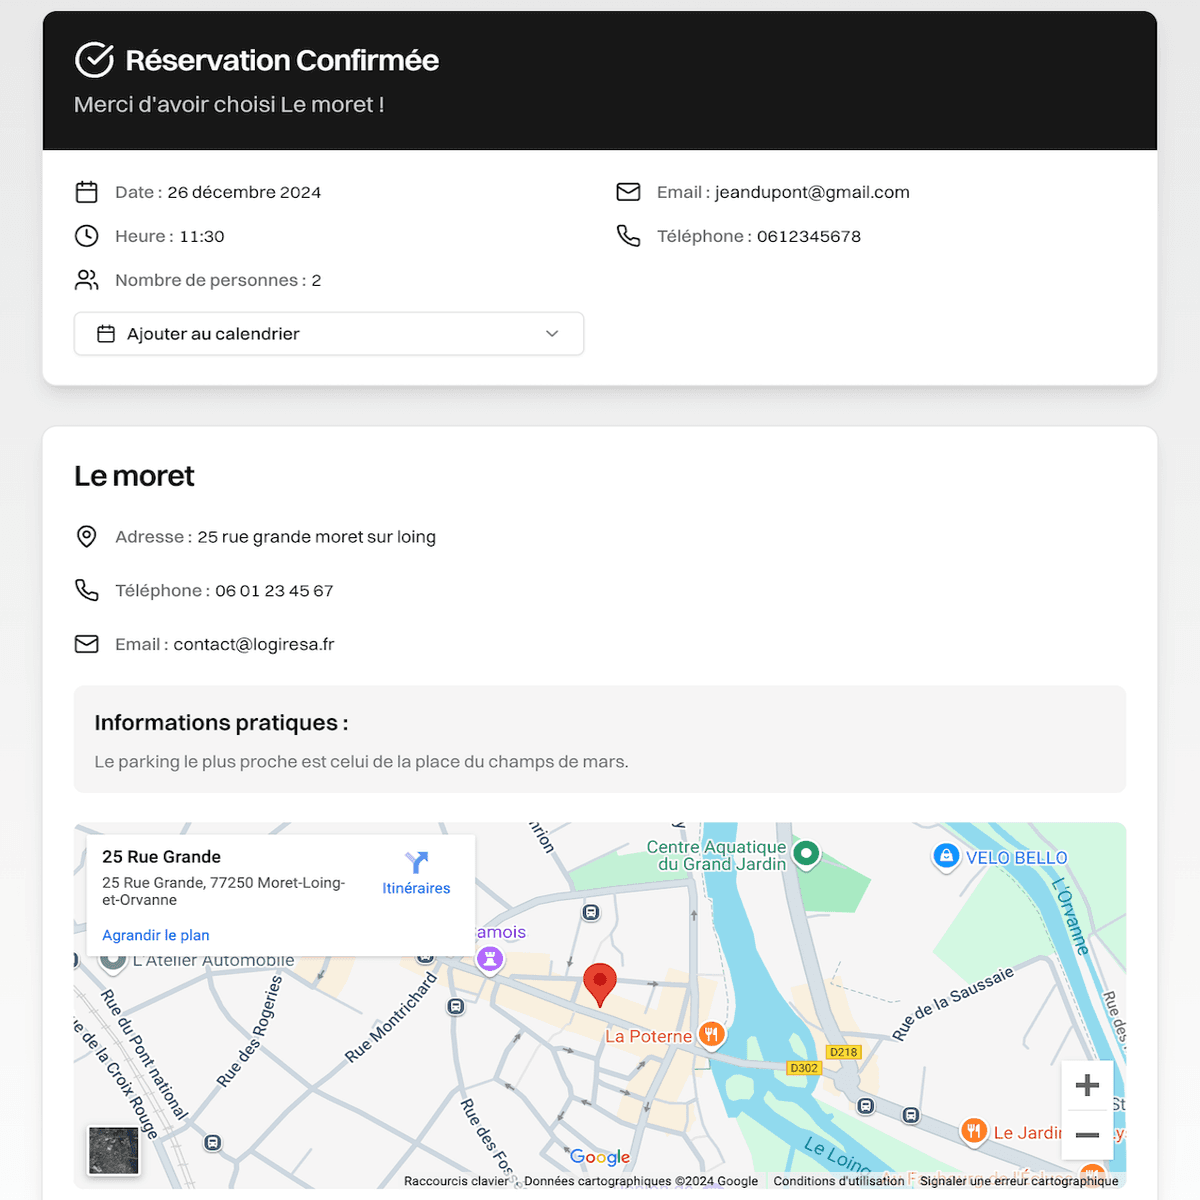Click the people icon beside Nombre de personnes
This screenshot has width=1200, height=1200.
point(87,280)
